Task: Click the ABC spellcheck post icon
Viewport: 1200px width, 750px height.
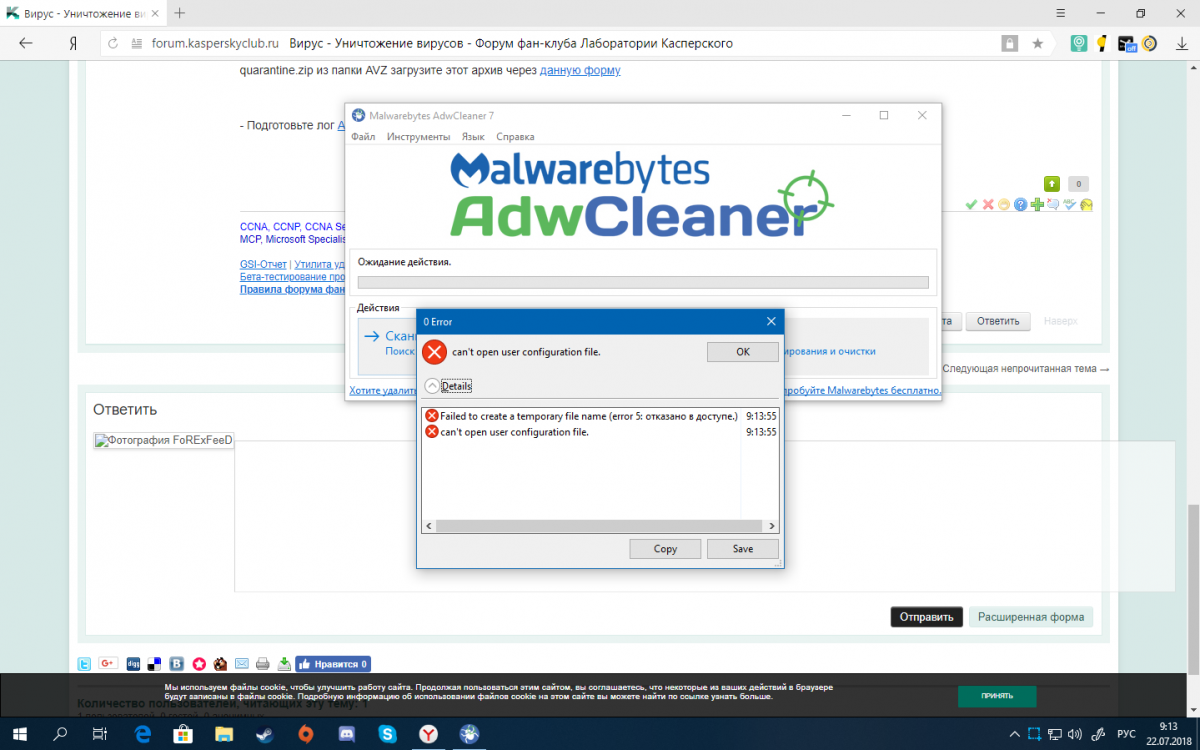Action: 1070,204
